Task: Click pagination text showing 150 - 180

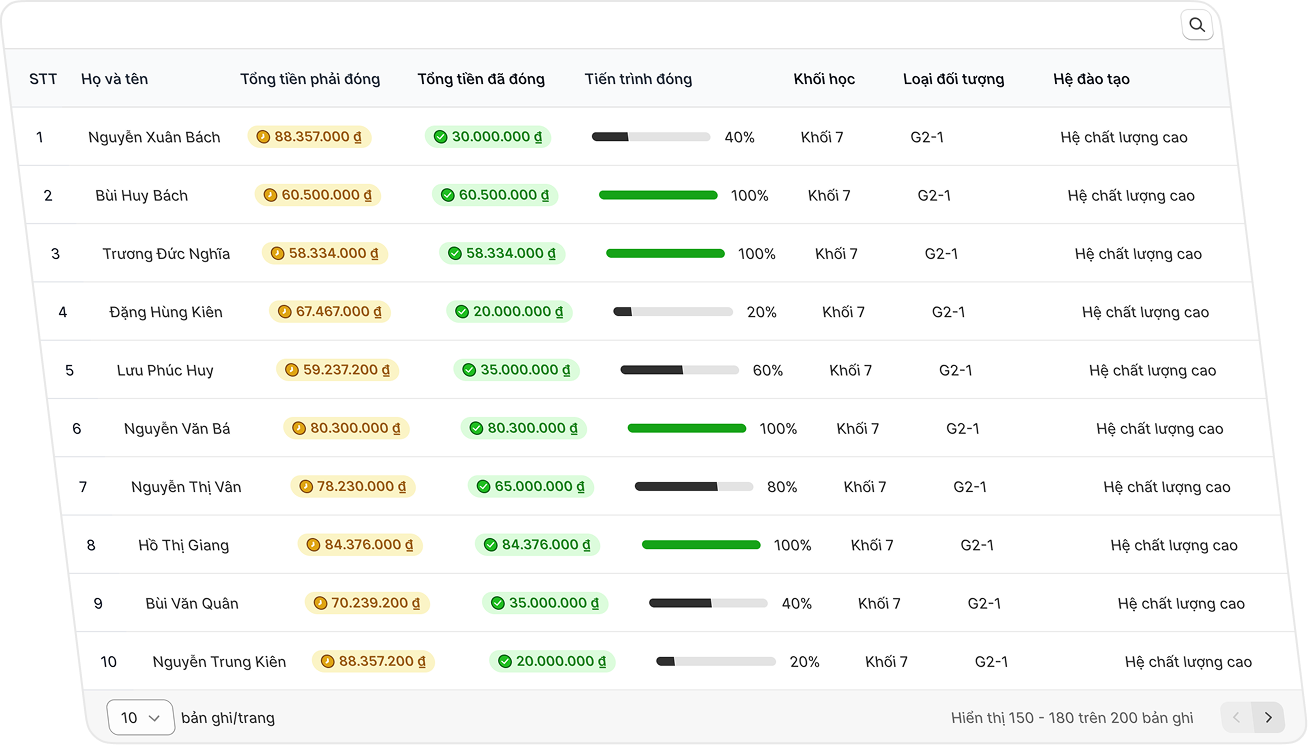Action: pos(1072,718)
